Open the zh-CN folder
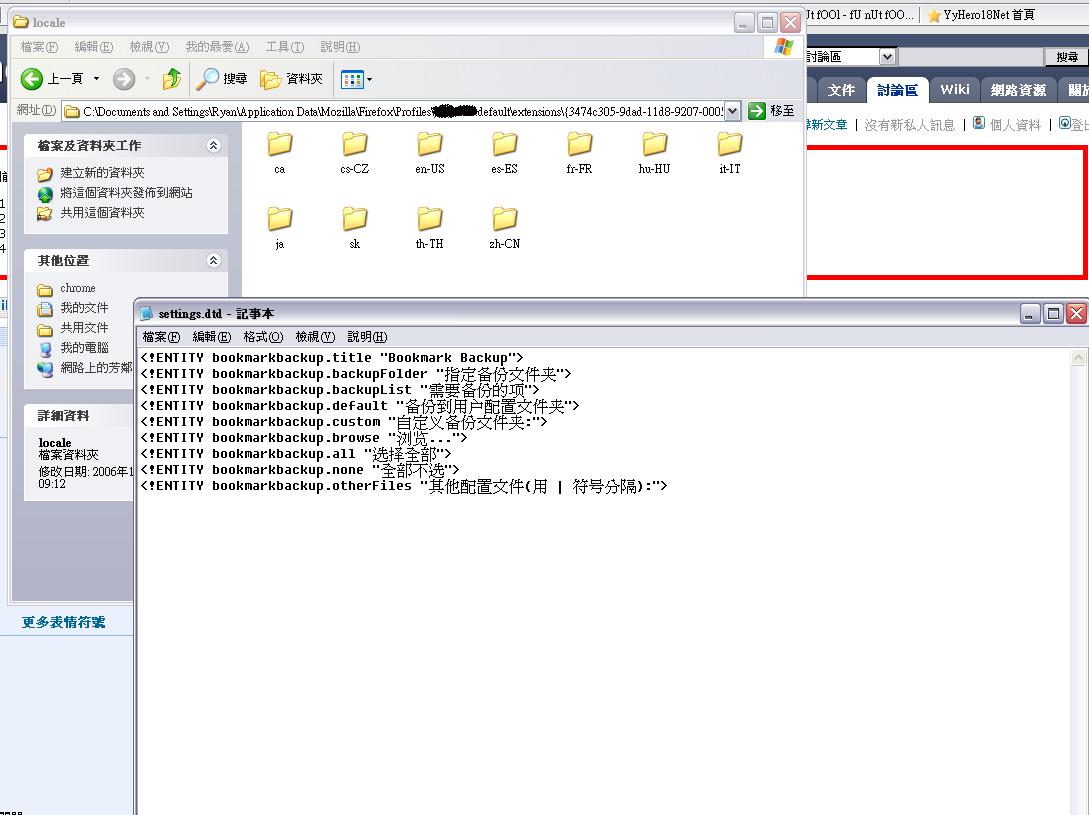Screen dimensions: 1089x815 [504, 227]
